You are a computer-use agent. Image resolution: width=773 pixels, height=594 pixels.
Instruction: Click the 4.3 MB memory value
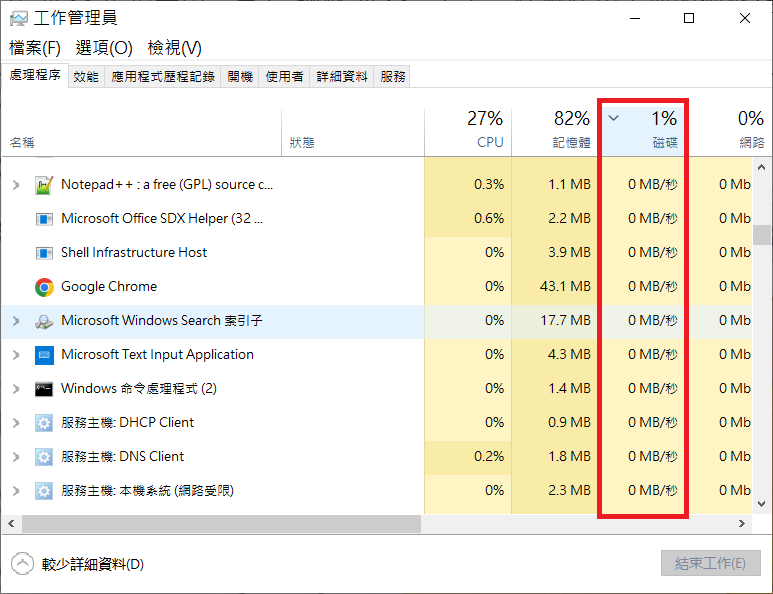pyautogui.click(x=569, y=354)
